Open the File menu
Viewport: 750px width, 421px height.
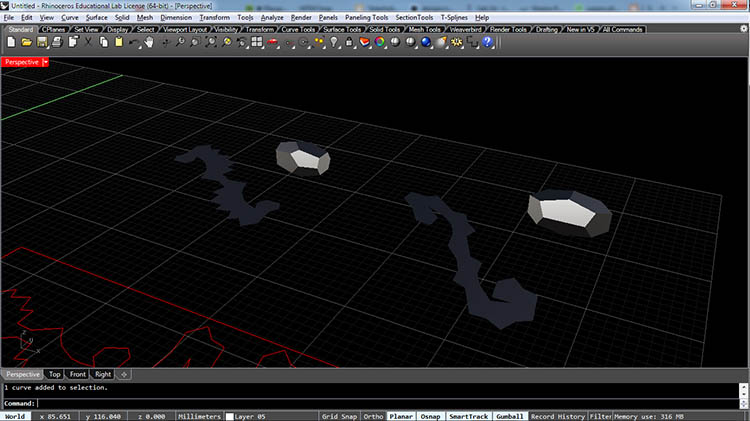pos(9,18)
